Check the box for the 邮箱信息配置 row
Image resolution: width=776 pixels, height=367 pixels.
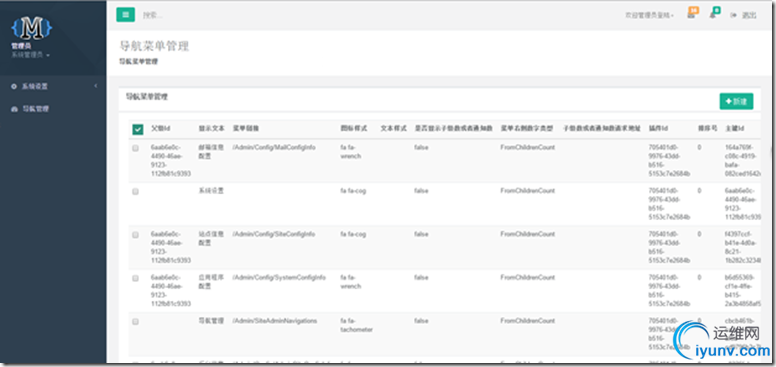136,148
